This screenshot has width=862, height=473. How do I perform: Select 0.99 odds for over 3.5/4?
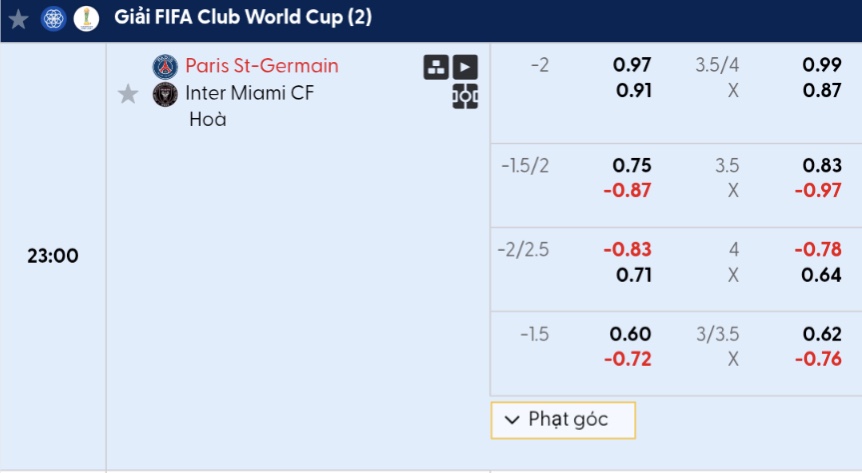[x=822, y=65]
